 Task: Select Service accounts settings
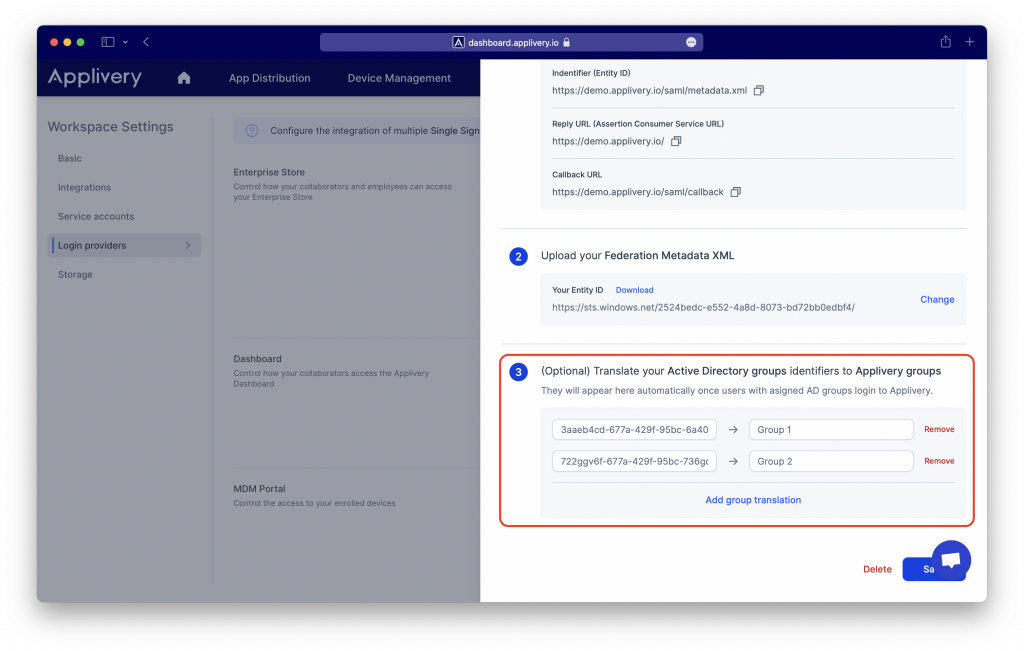click(x=96, y=216)
